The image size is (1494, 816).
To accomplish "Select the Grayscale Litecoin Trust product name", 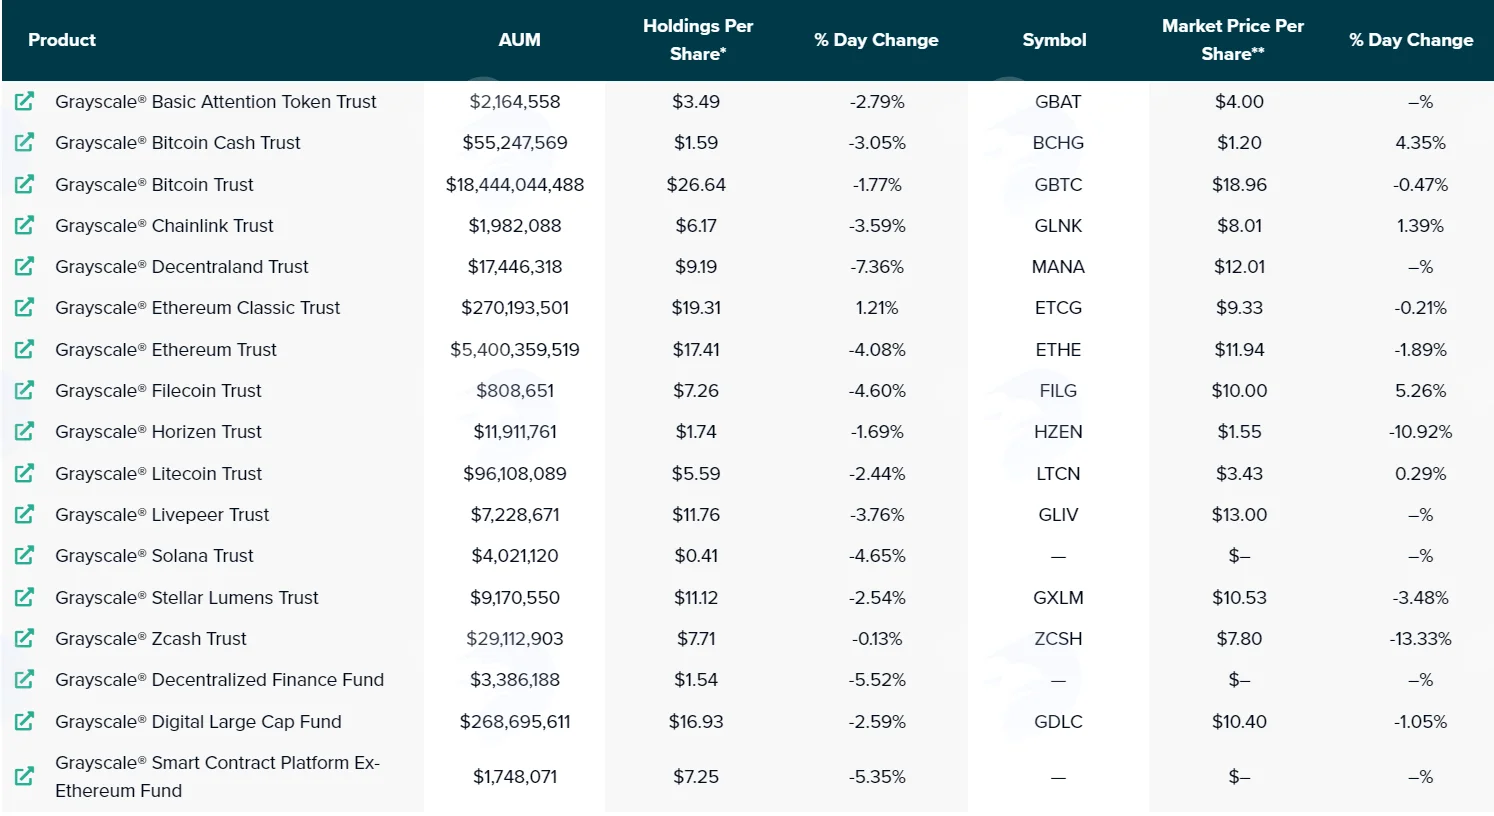I will (x=159, y=473).
